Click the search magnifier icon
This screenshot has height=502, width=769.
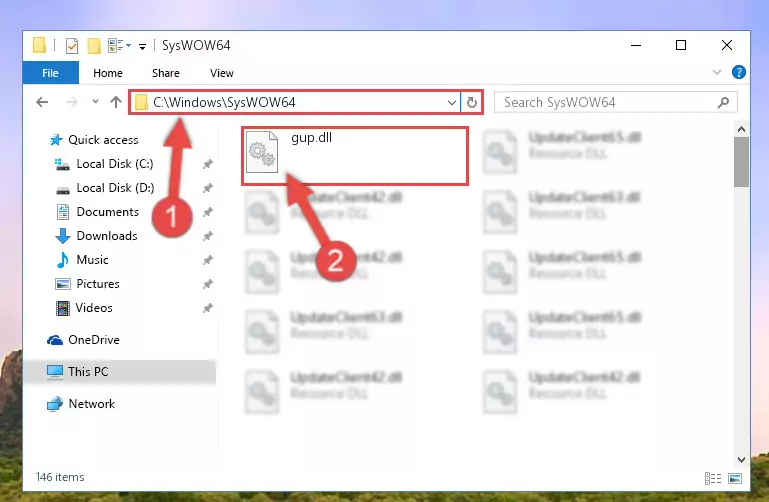723,102
